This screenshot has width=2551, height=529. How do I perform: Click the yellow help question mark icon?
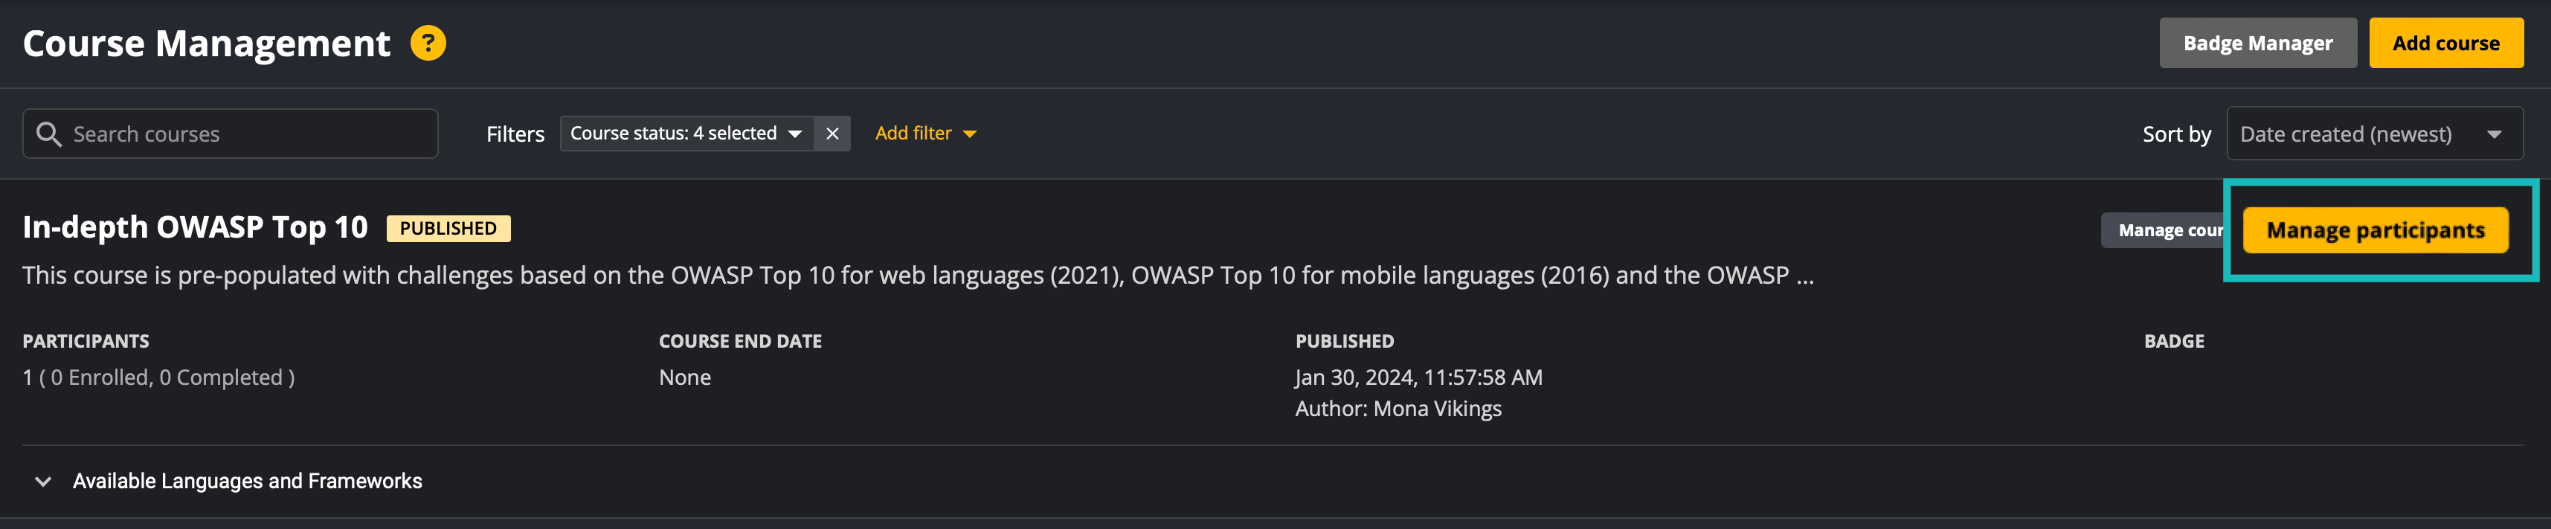428,43
